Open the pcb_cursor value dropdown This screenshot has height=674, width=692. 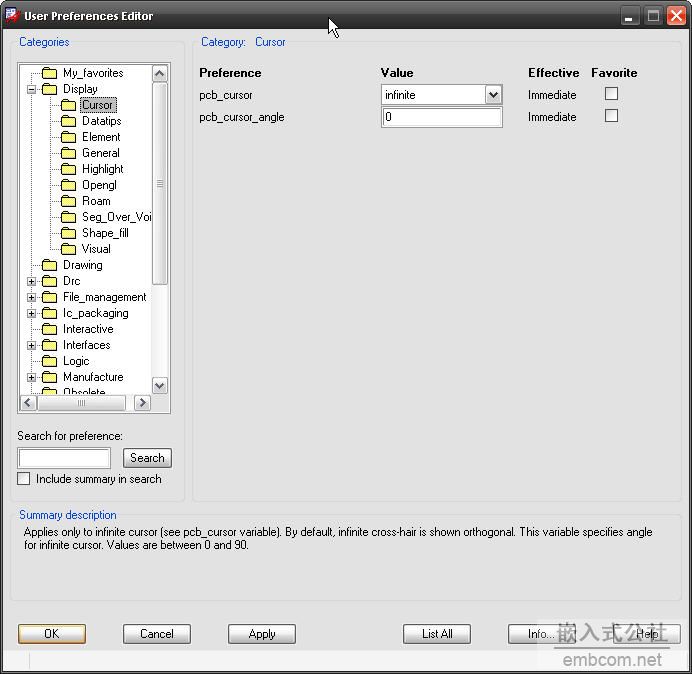[x=493, y=95]
